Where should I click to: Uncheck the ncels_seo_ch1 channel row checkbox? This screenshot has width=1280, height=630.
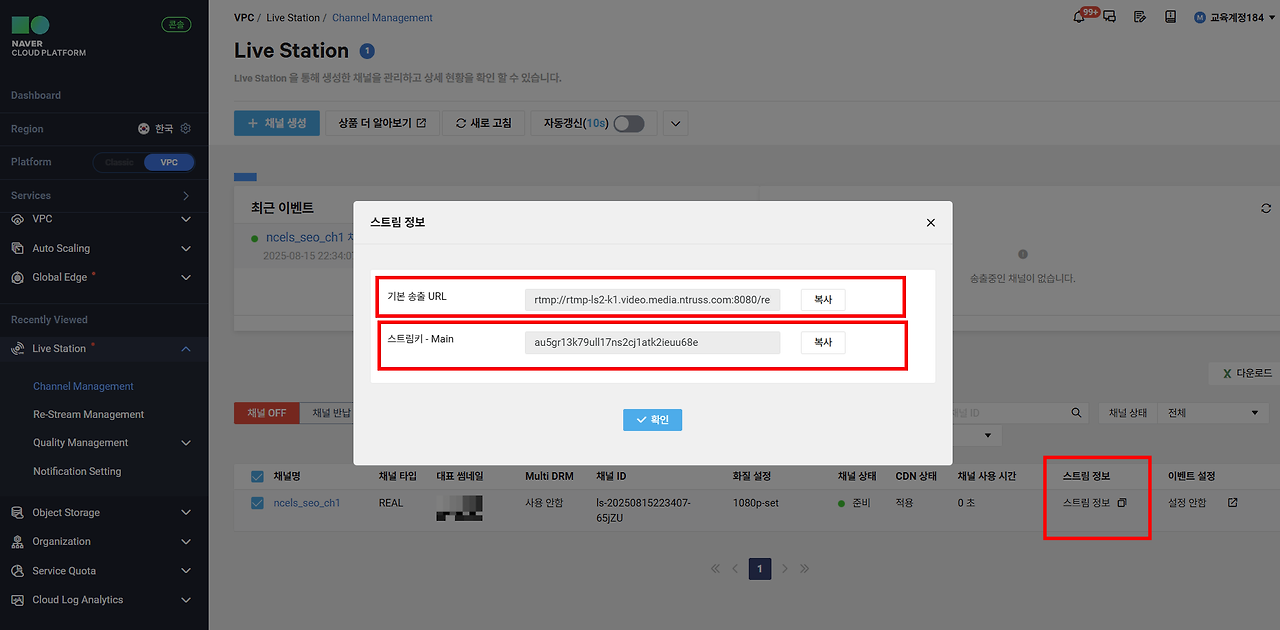click(256, 502)
